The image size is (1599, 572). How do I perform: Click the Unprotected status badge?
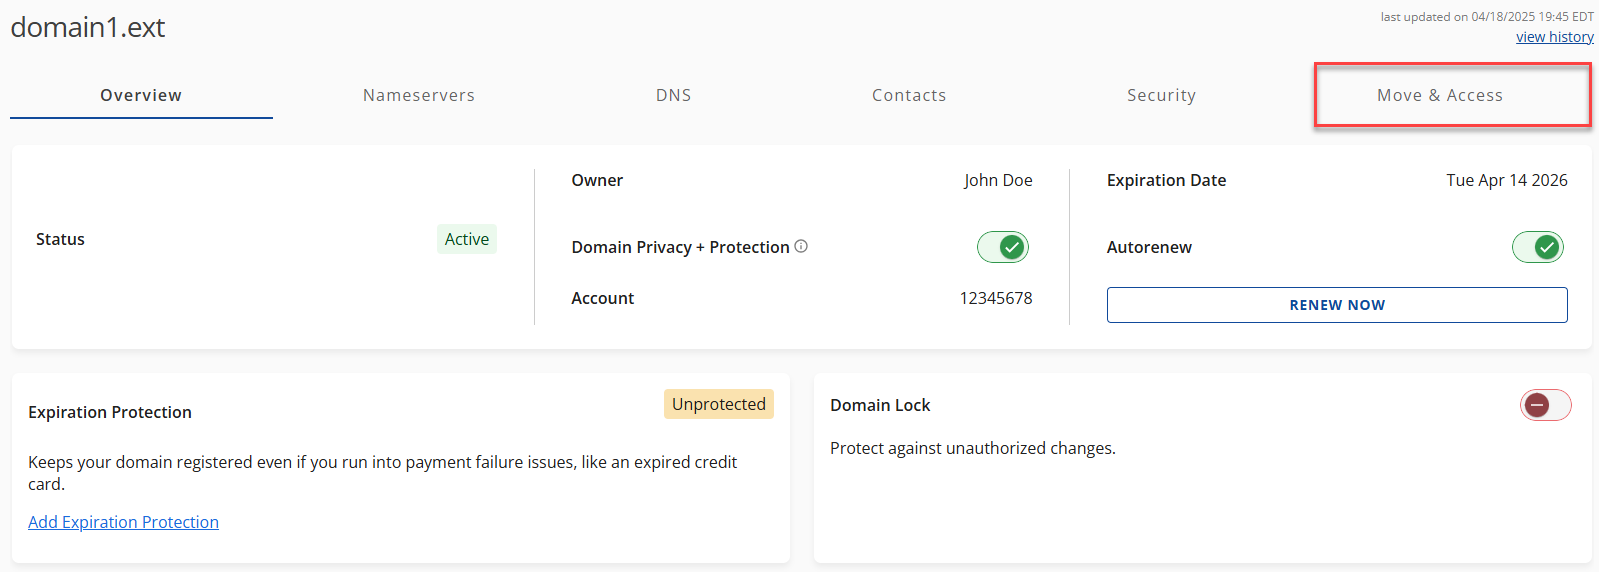point(718,404)
